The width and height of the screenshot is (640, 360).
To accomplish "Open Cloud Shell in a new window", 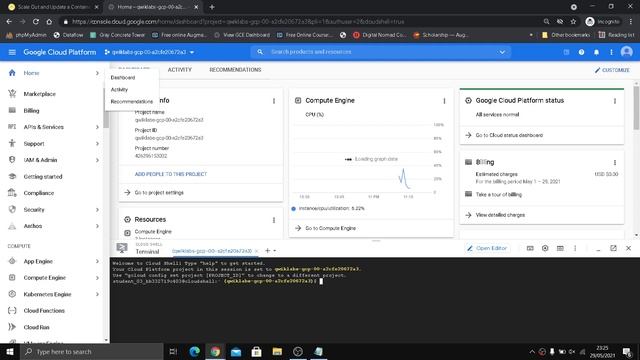I will point(613,248).
